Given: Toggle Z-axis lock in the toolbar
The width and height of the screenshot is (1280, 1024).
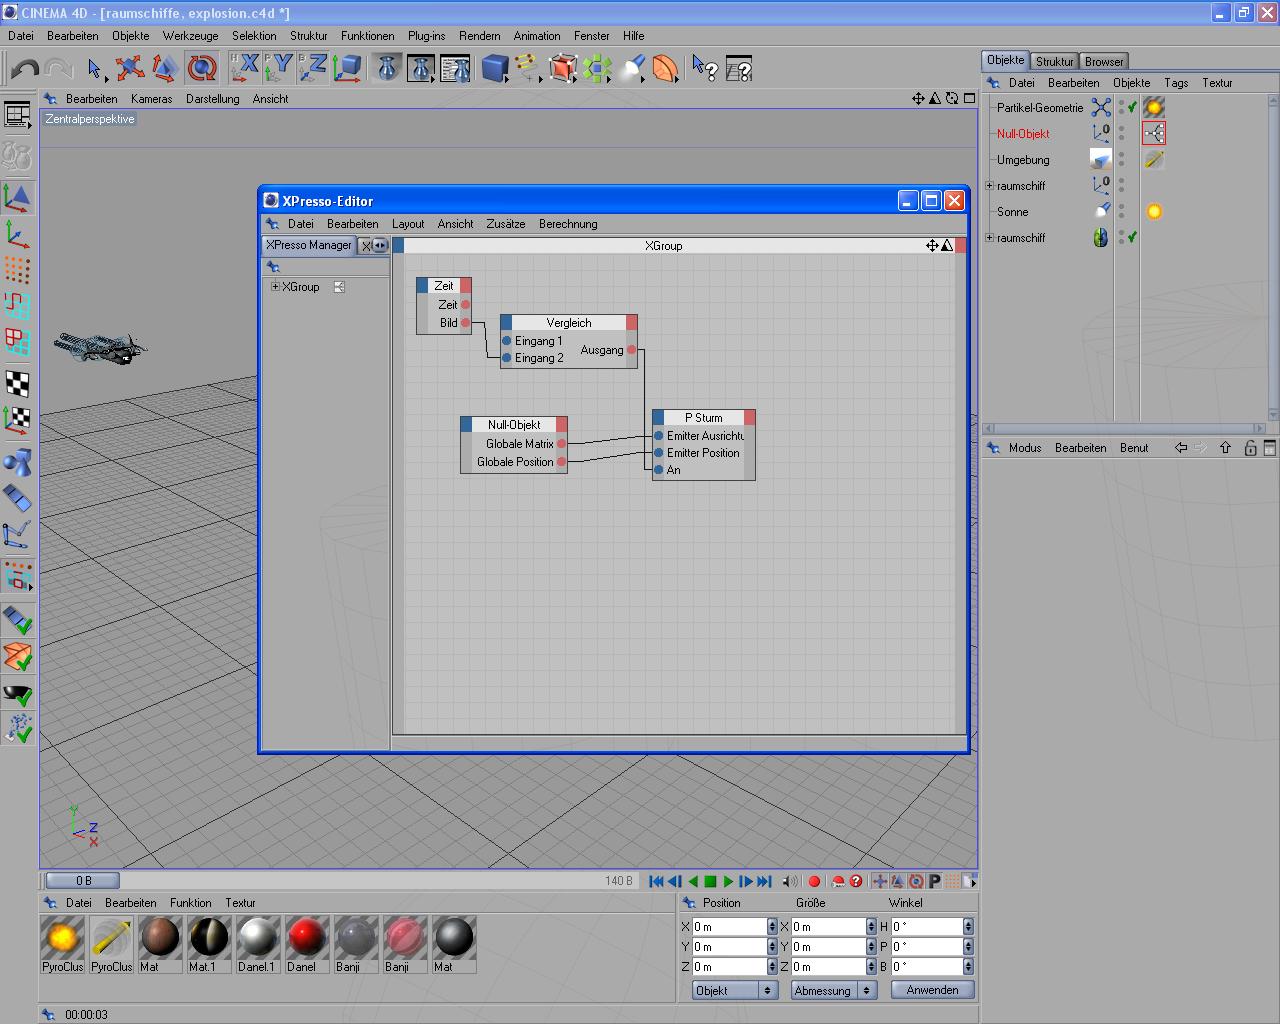Looking at the screenshot, I should 313,68.
